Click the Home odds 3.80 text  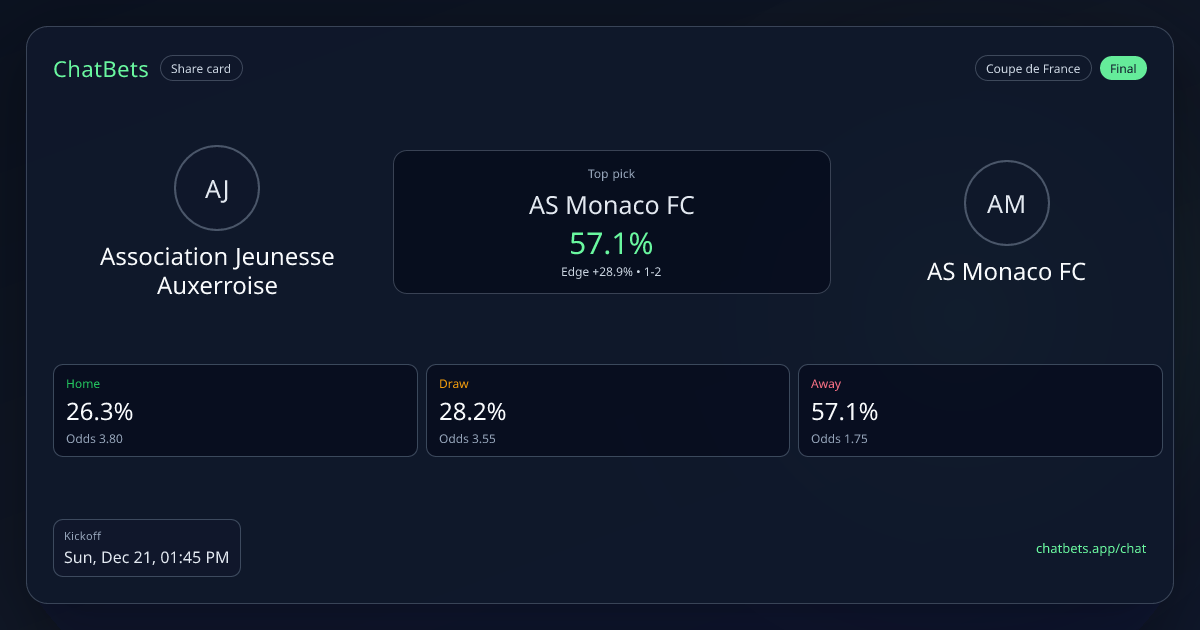(x=94, y=439)
